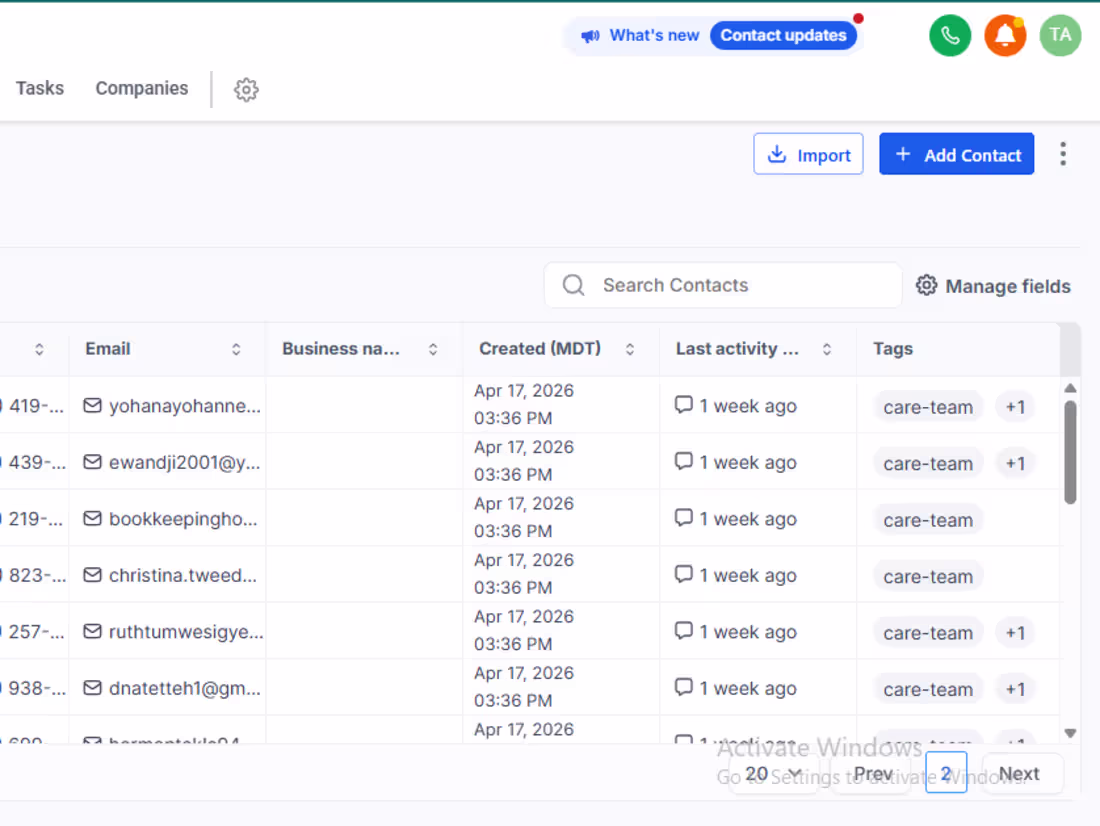Screen dimensions: 1100x826
Task: Click care-team tag in bookkeepingho row
Action: click(928, 520)
